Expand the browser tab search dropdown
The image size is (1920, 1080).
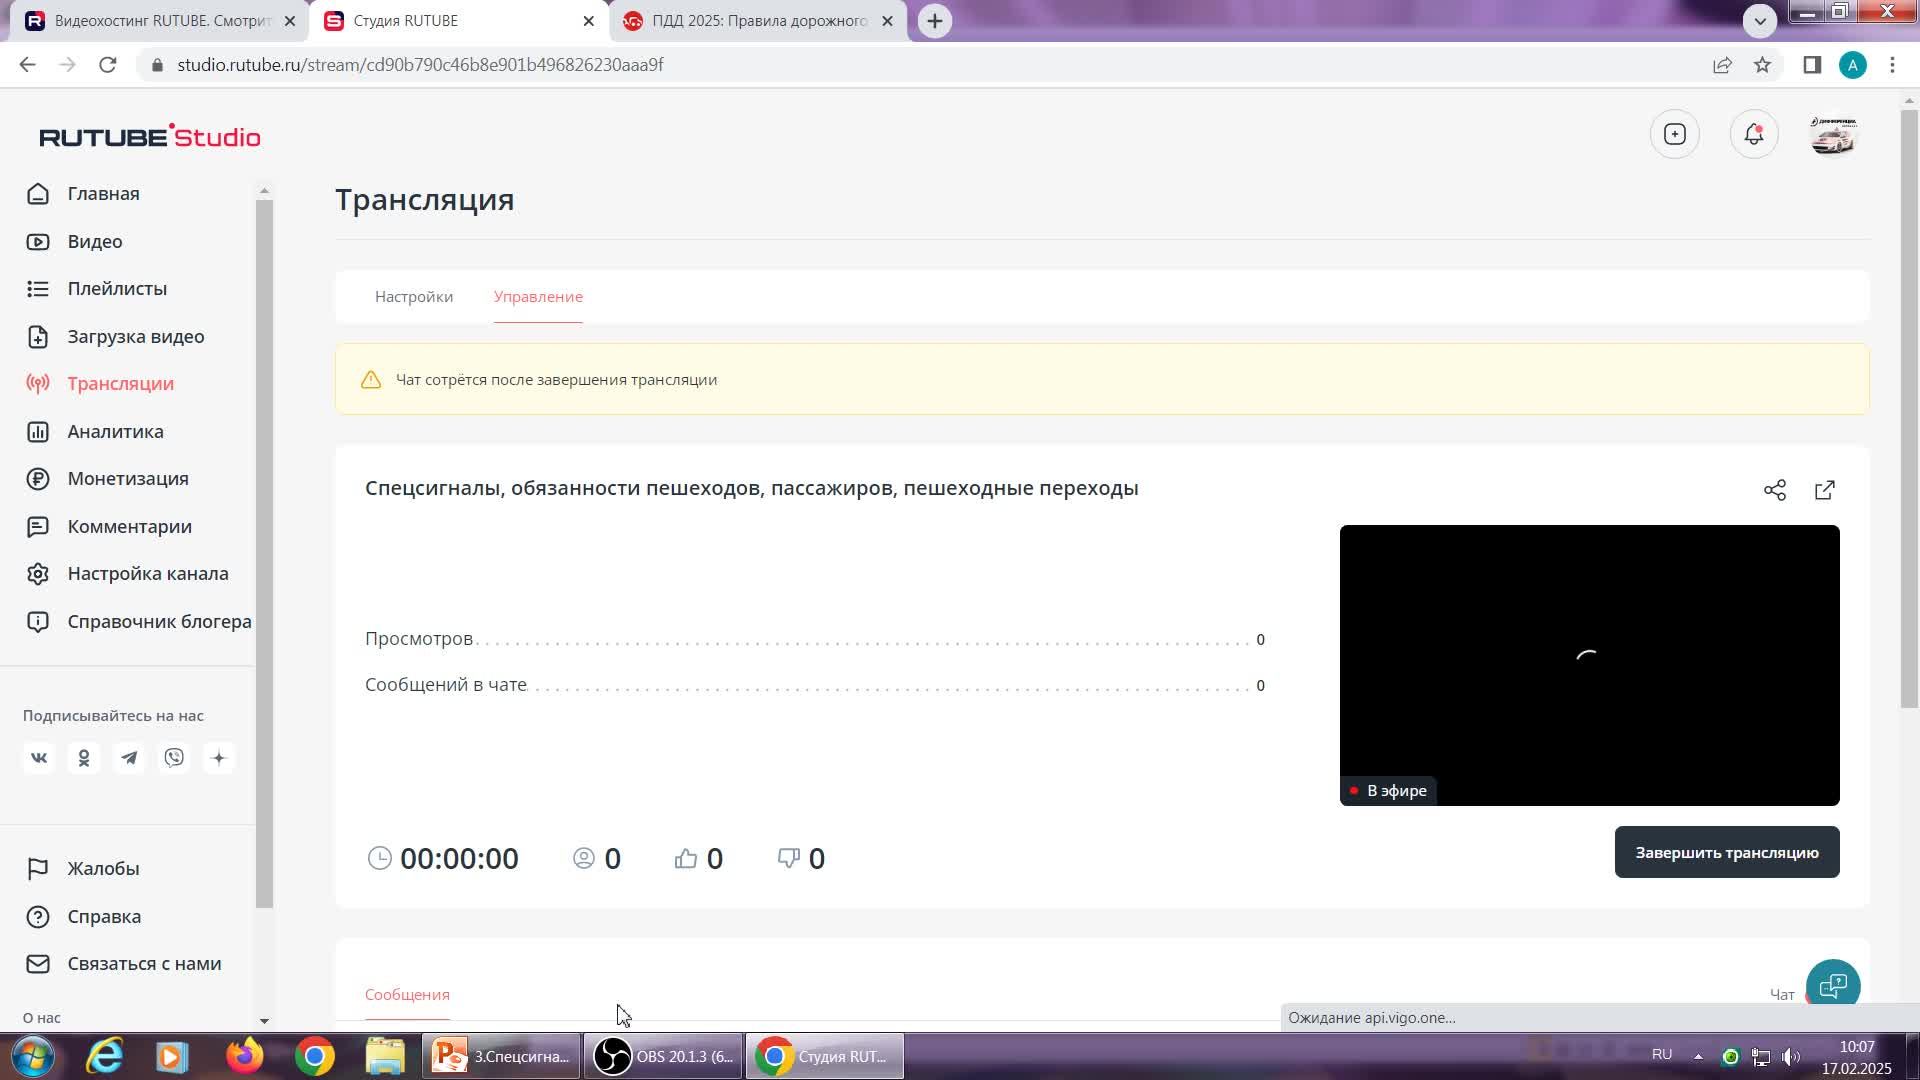tap(1759, 20)
